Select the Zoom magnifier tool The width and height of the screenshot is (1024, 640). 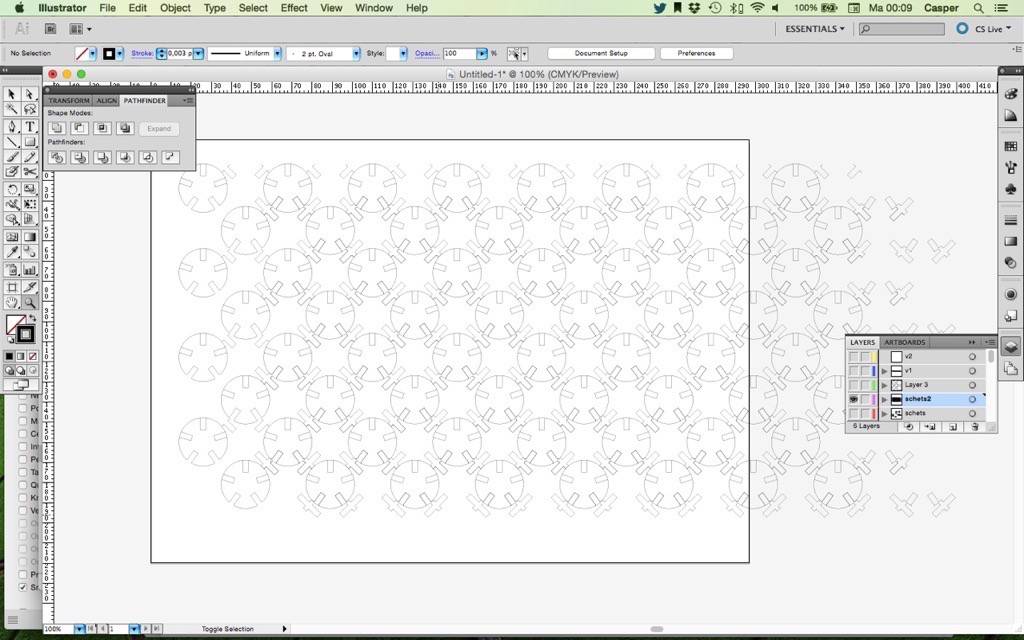(x=29, y=302)
